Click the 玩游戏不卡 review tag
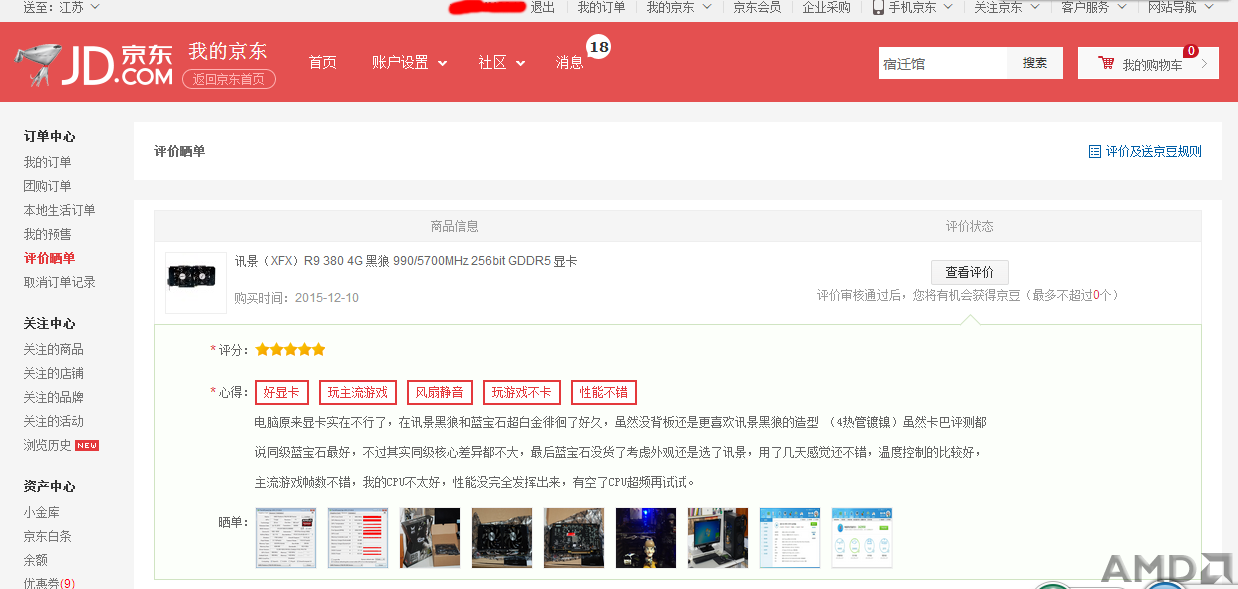The width and height of the screenshot is (1238, 589). 522,392
